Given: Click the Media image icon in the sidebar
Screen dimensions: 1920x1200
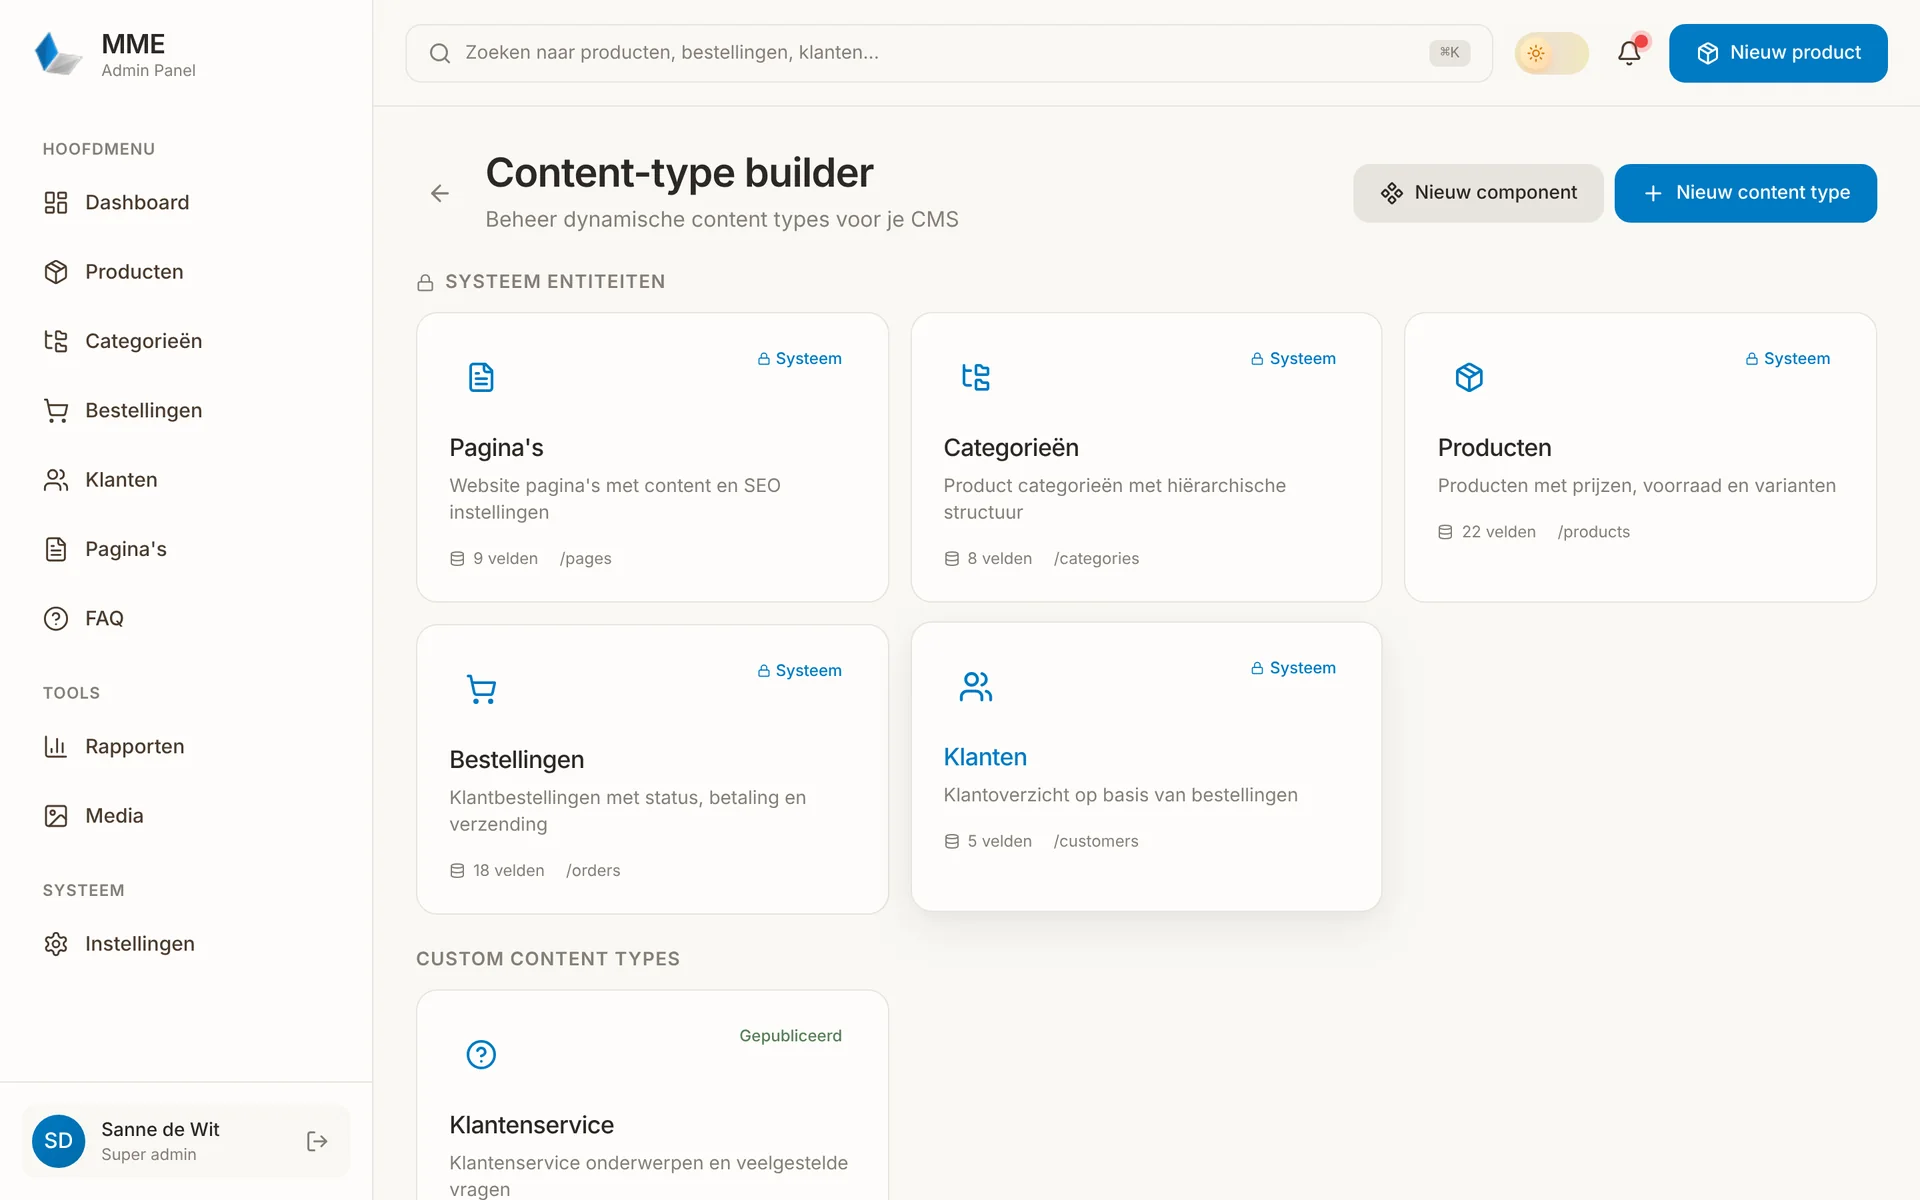Looking at the screenshot, I should click(56, 816).
